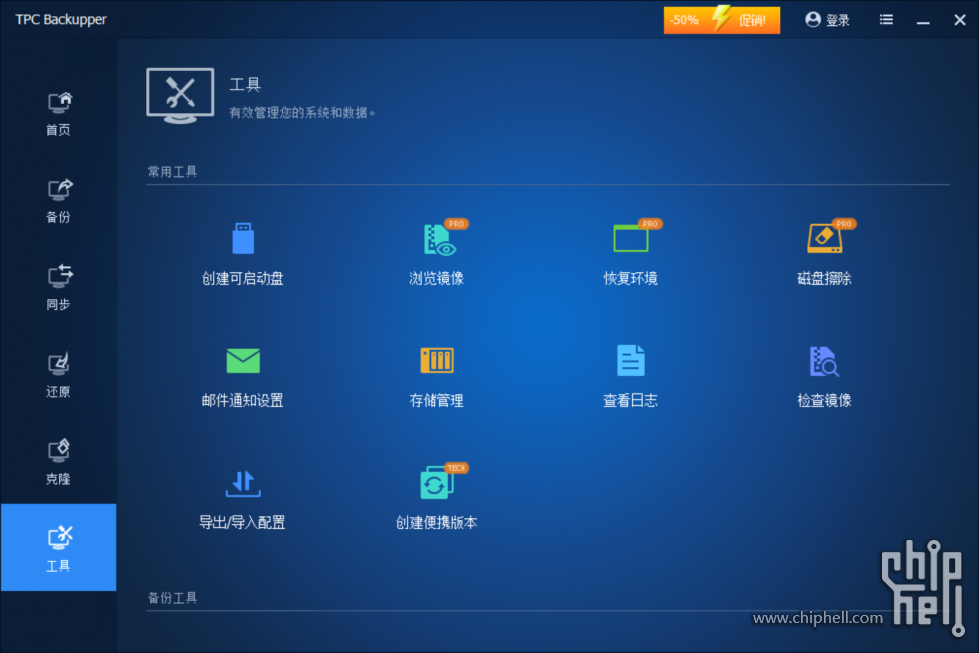Image resolution: width=979 pixels, height=653 pixels.
Task: Open the hamburger menu in title bar
Action: click(x=886, y=20)
